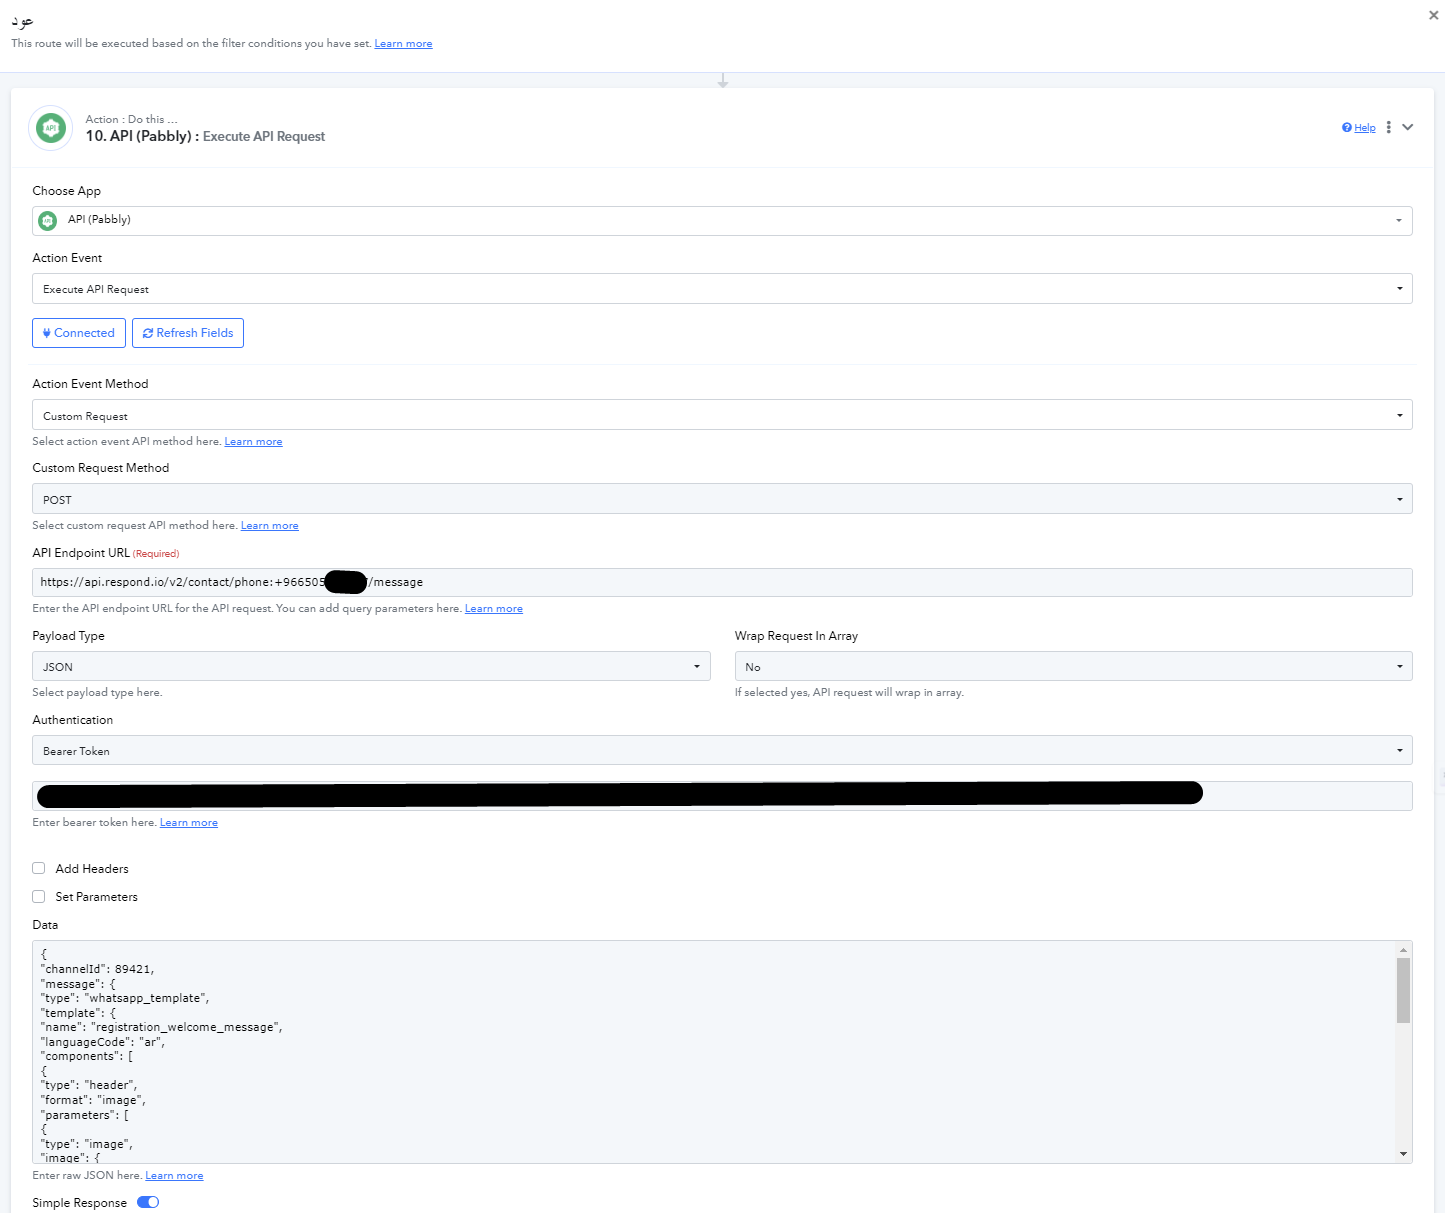Toggle the Simple Response switch

click(x=148, y=1202)
